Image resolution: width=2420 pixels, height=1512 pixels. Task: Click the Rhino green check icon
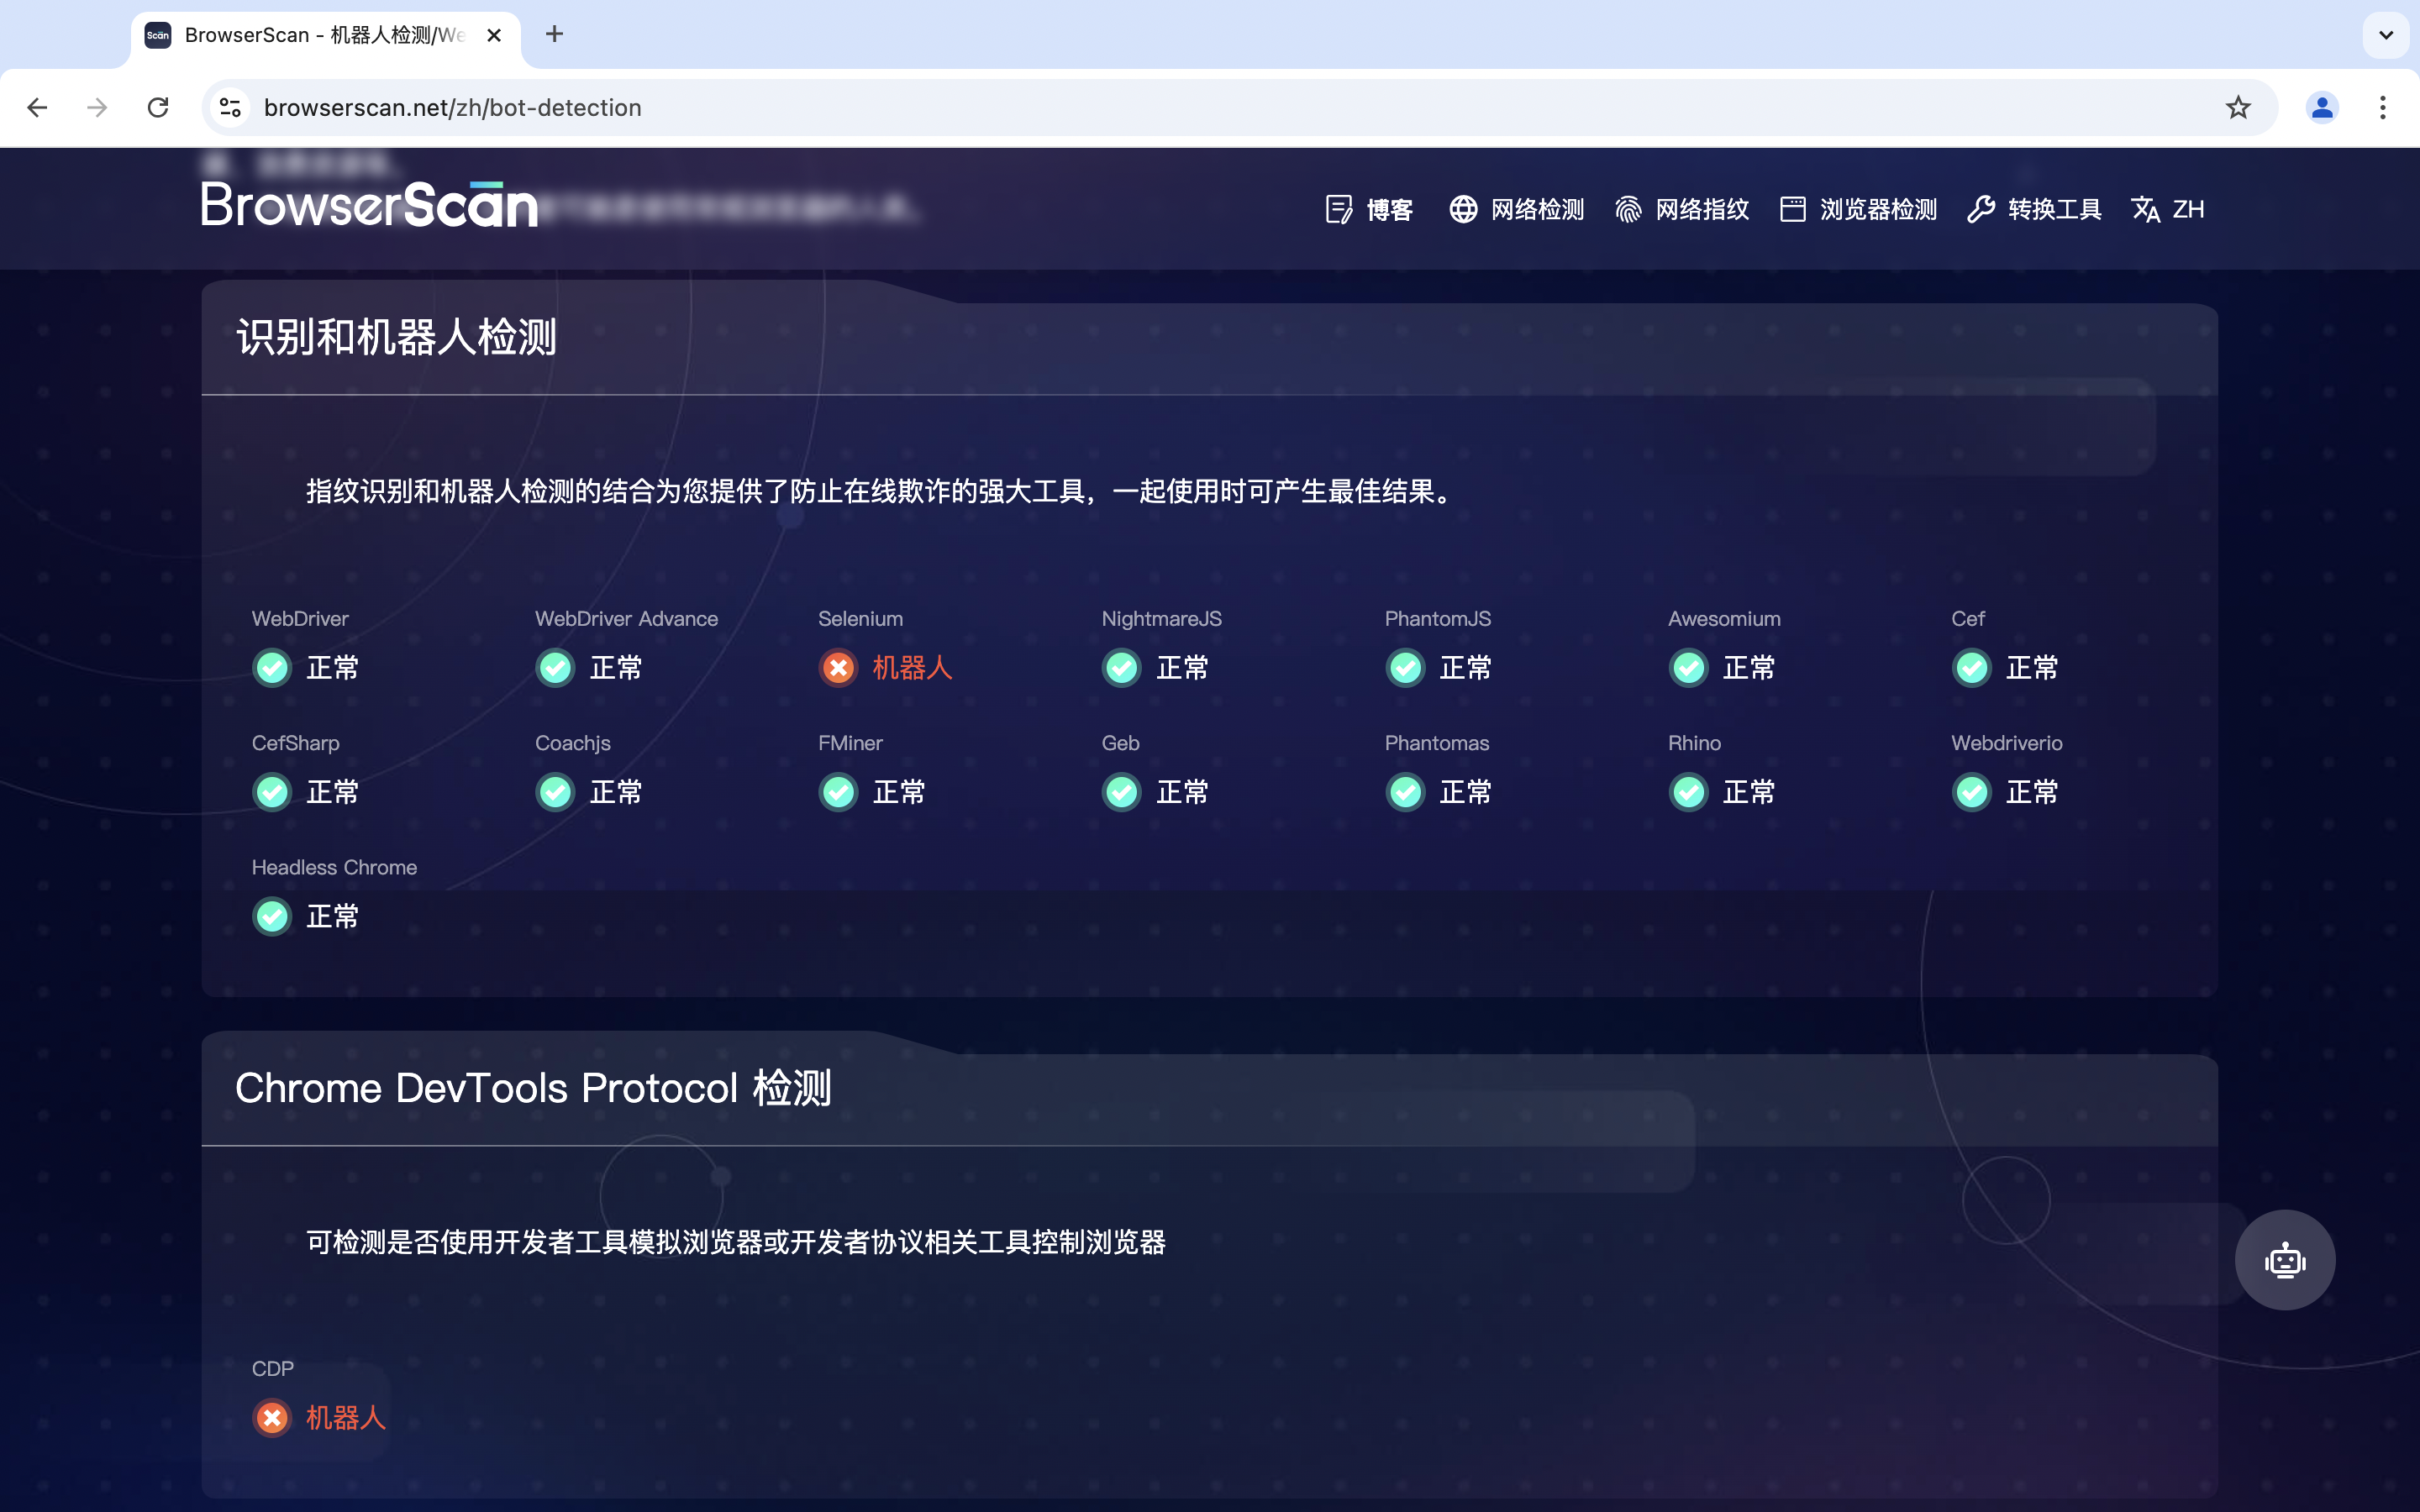click(x=1688, y=792)
